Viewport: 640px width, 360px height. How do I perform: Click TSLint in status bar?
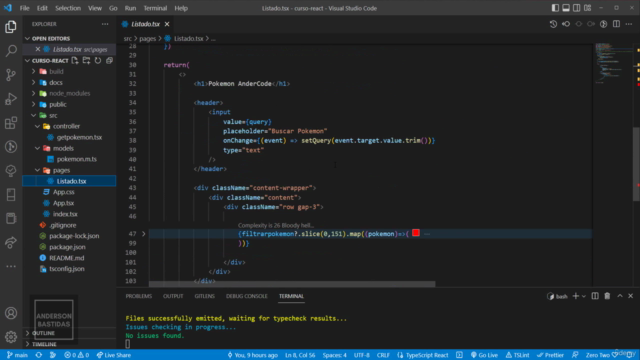click(518, 355)
